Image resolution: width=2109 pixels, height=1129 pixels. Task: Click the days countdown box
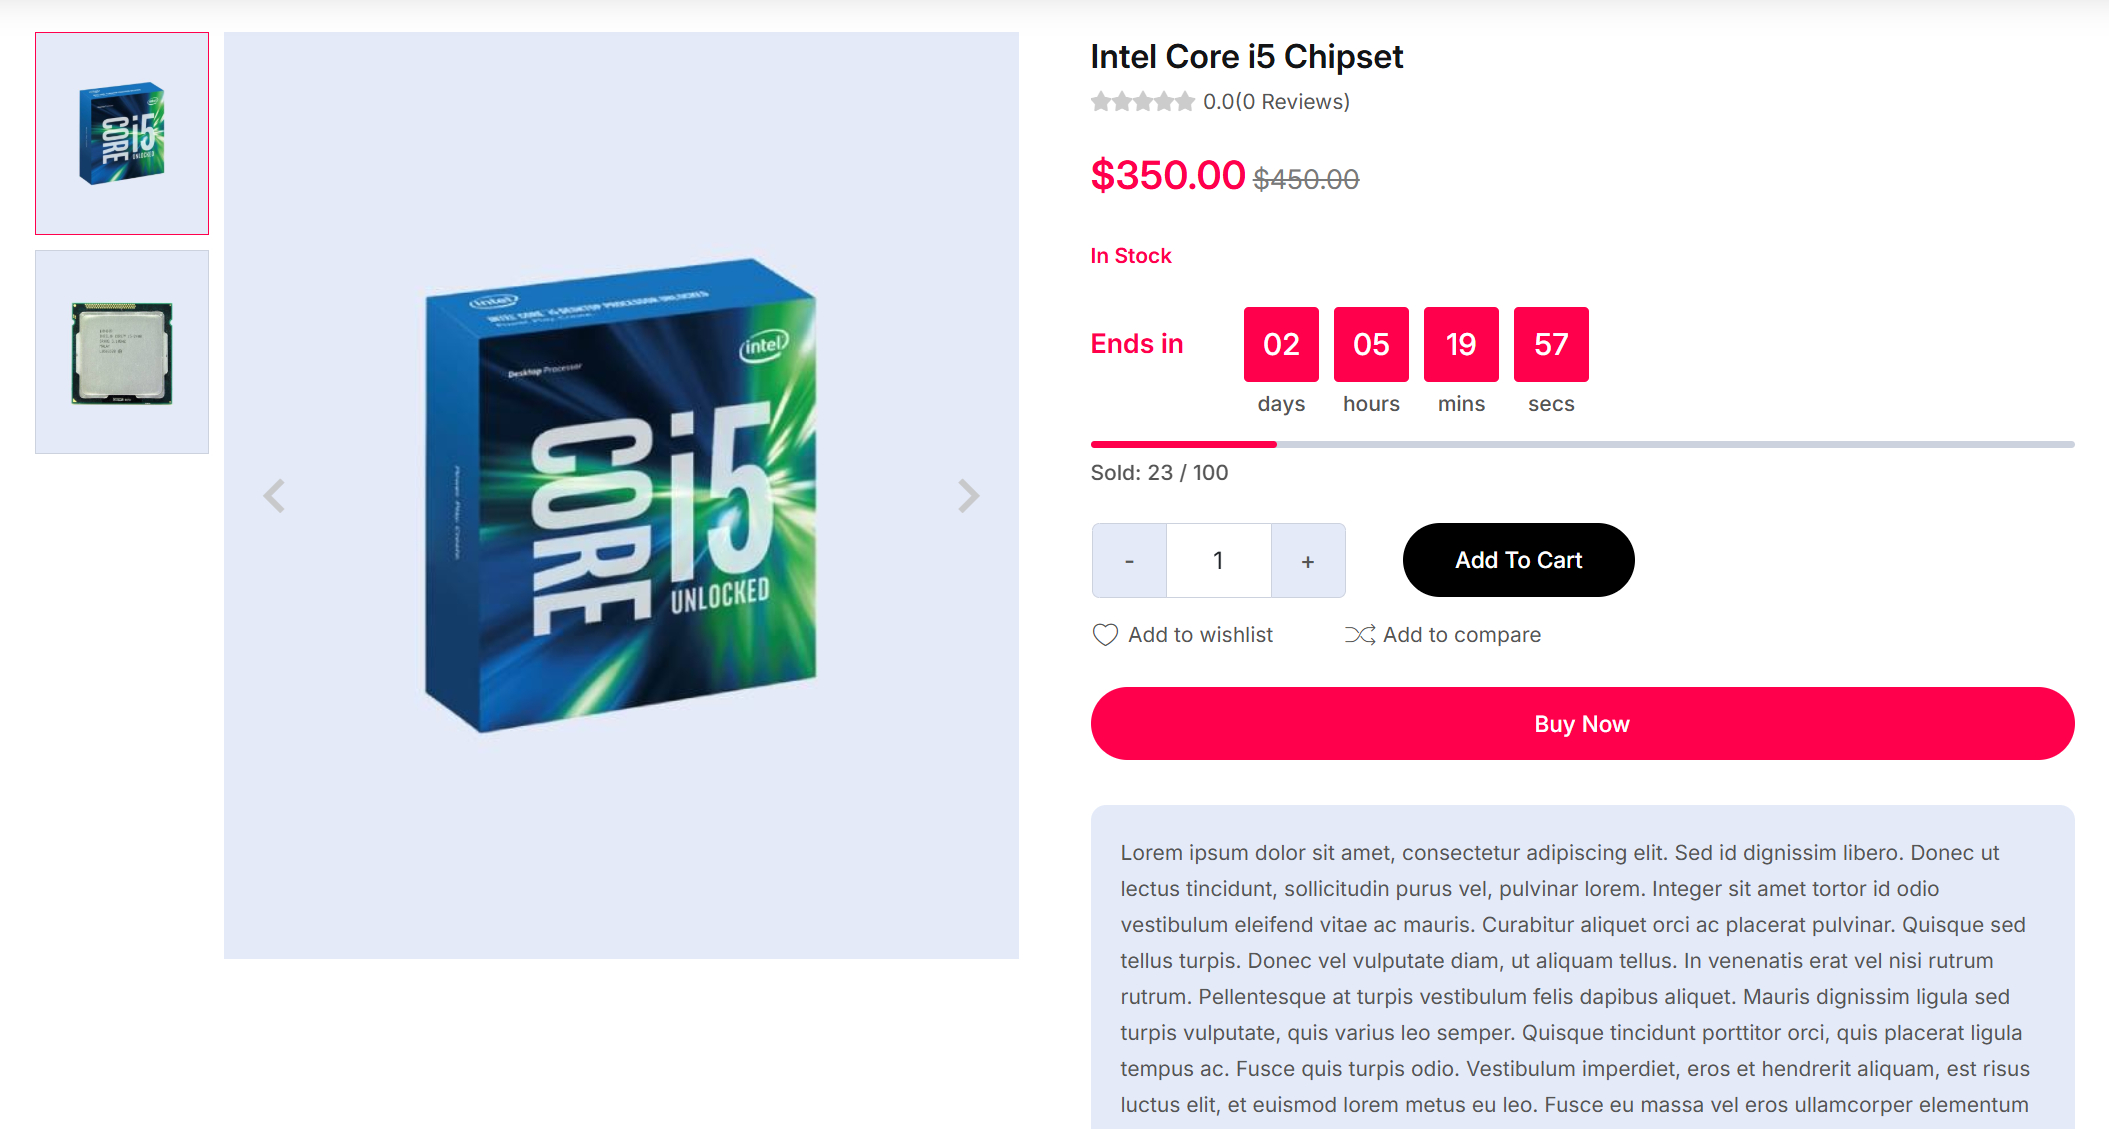coord(1281,345)
